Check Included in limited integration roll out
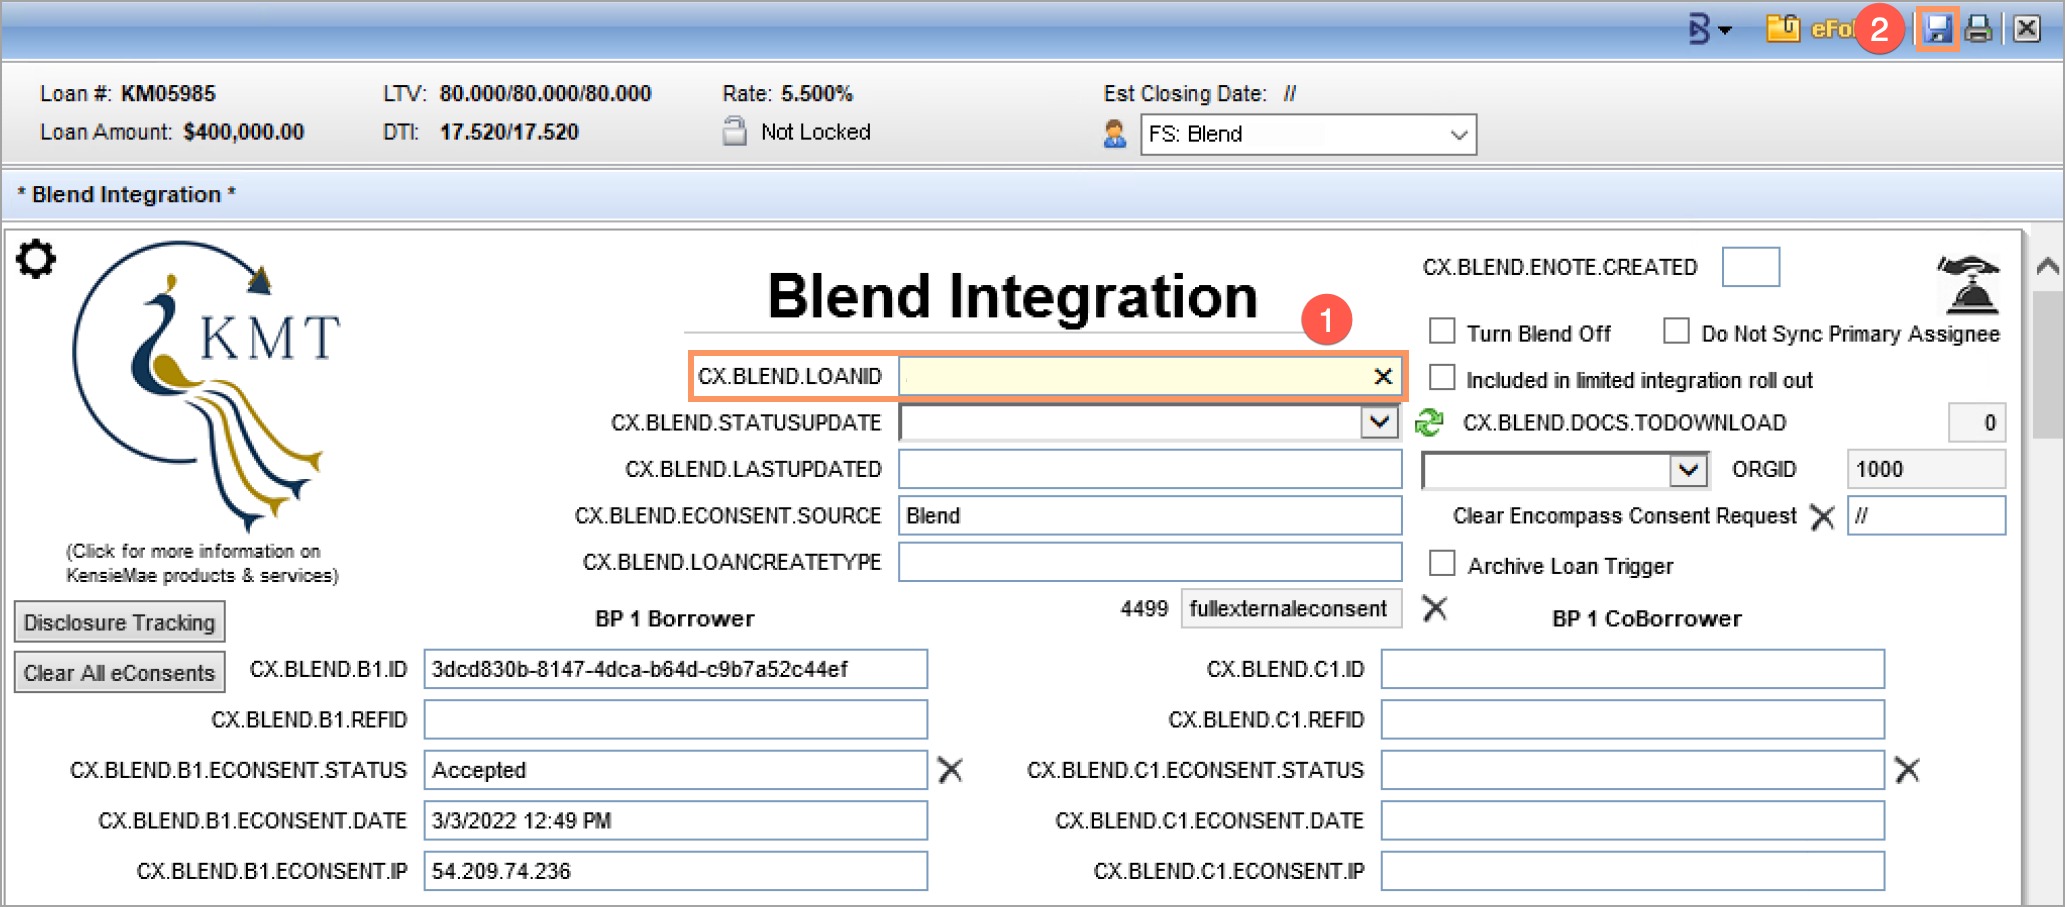2065x907 pixels. [x=1442, y=378]
